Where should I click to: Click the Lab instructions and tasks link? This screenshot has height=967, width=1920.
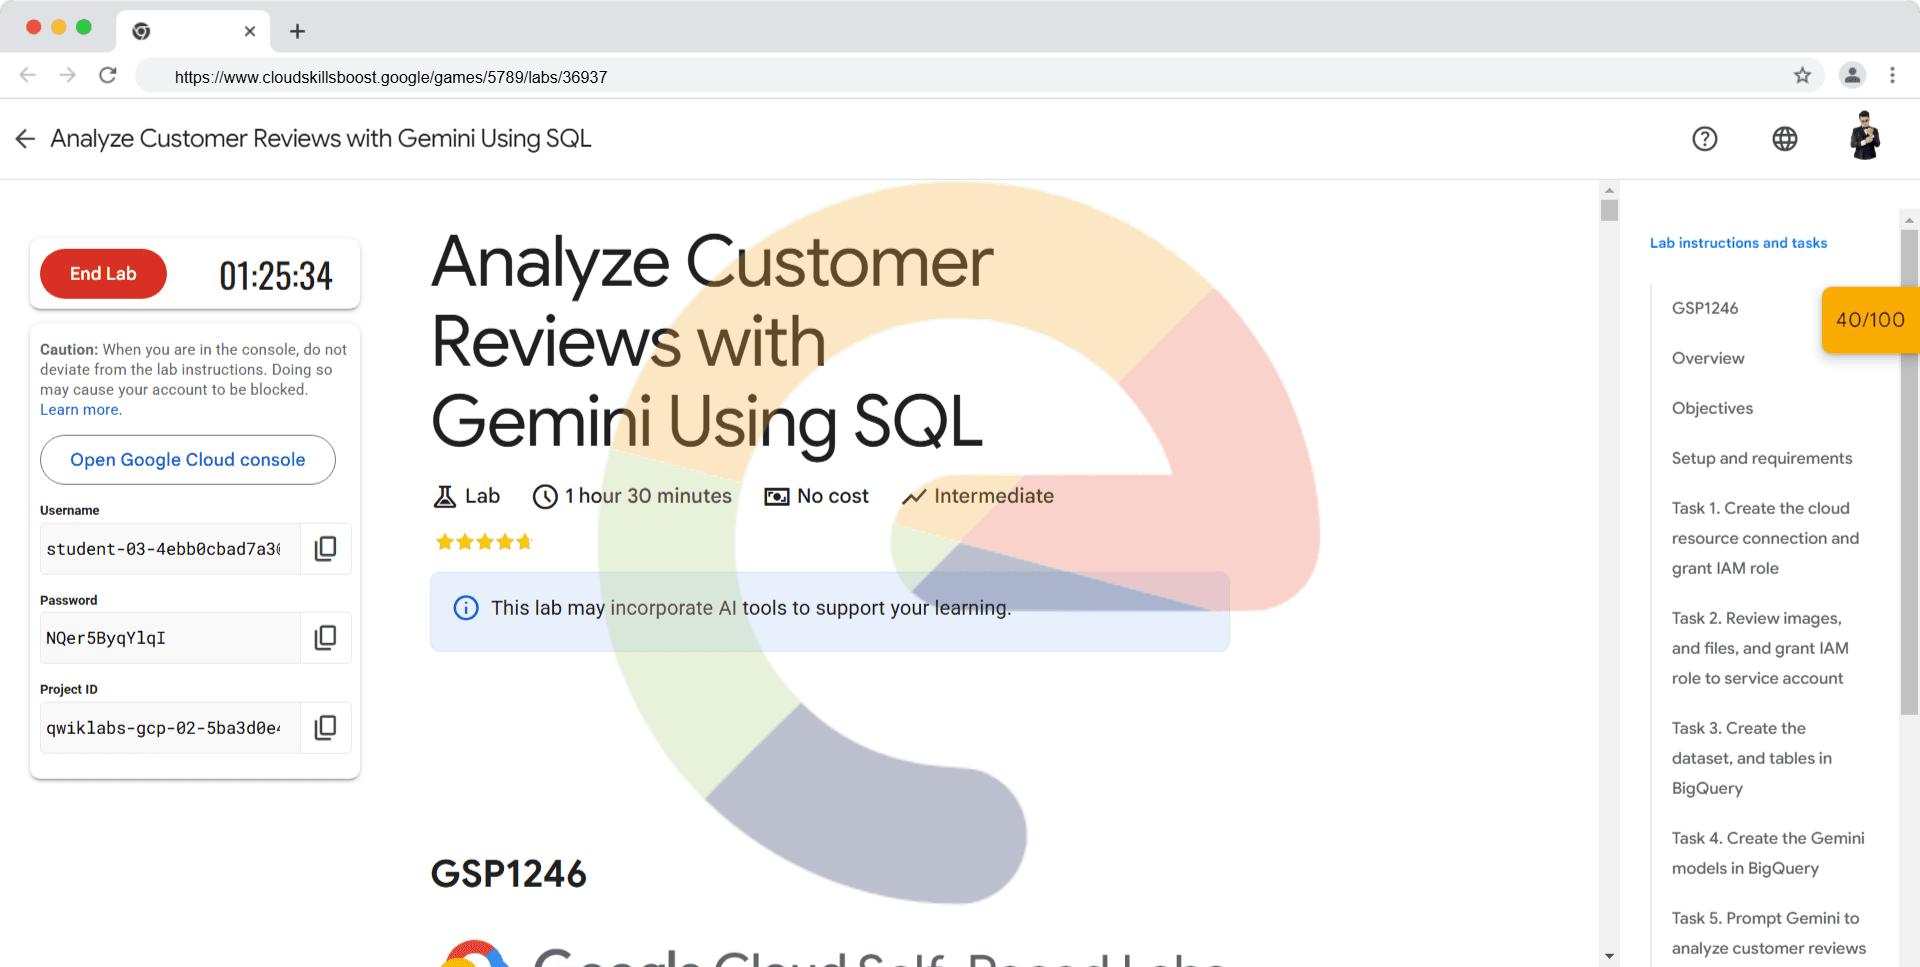pyautogui.click(x=1738, y=243)
